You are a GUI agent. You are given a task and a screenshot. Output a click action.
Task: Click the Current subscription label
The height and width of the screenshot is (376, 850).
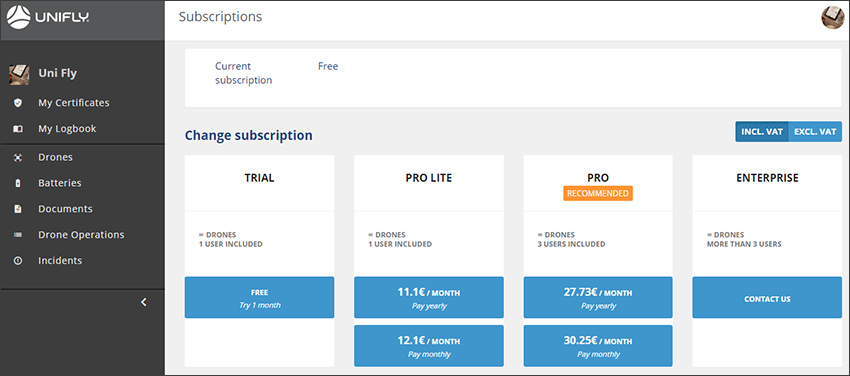coord(243,73)
